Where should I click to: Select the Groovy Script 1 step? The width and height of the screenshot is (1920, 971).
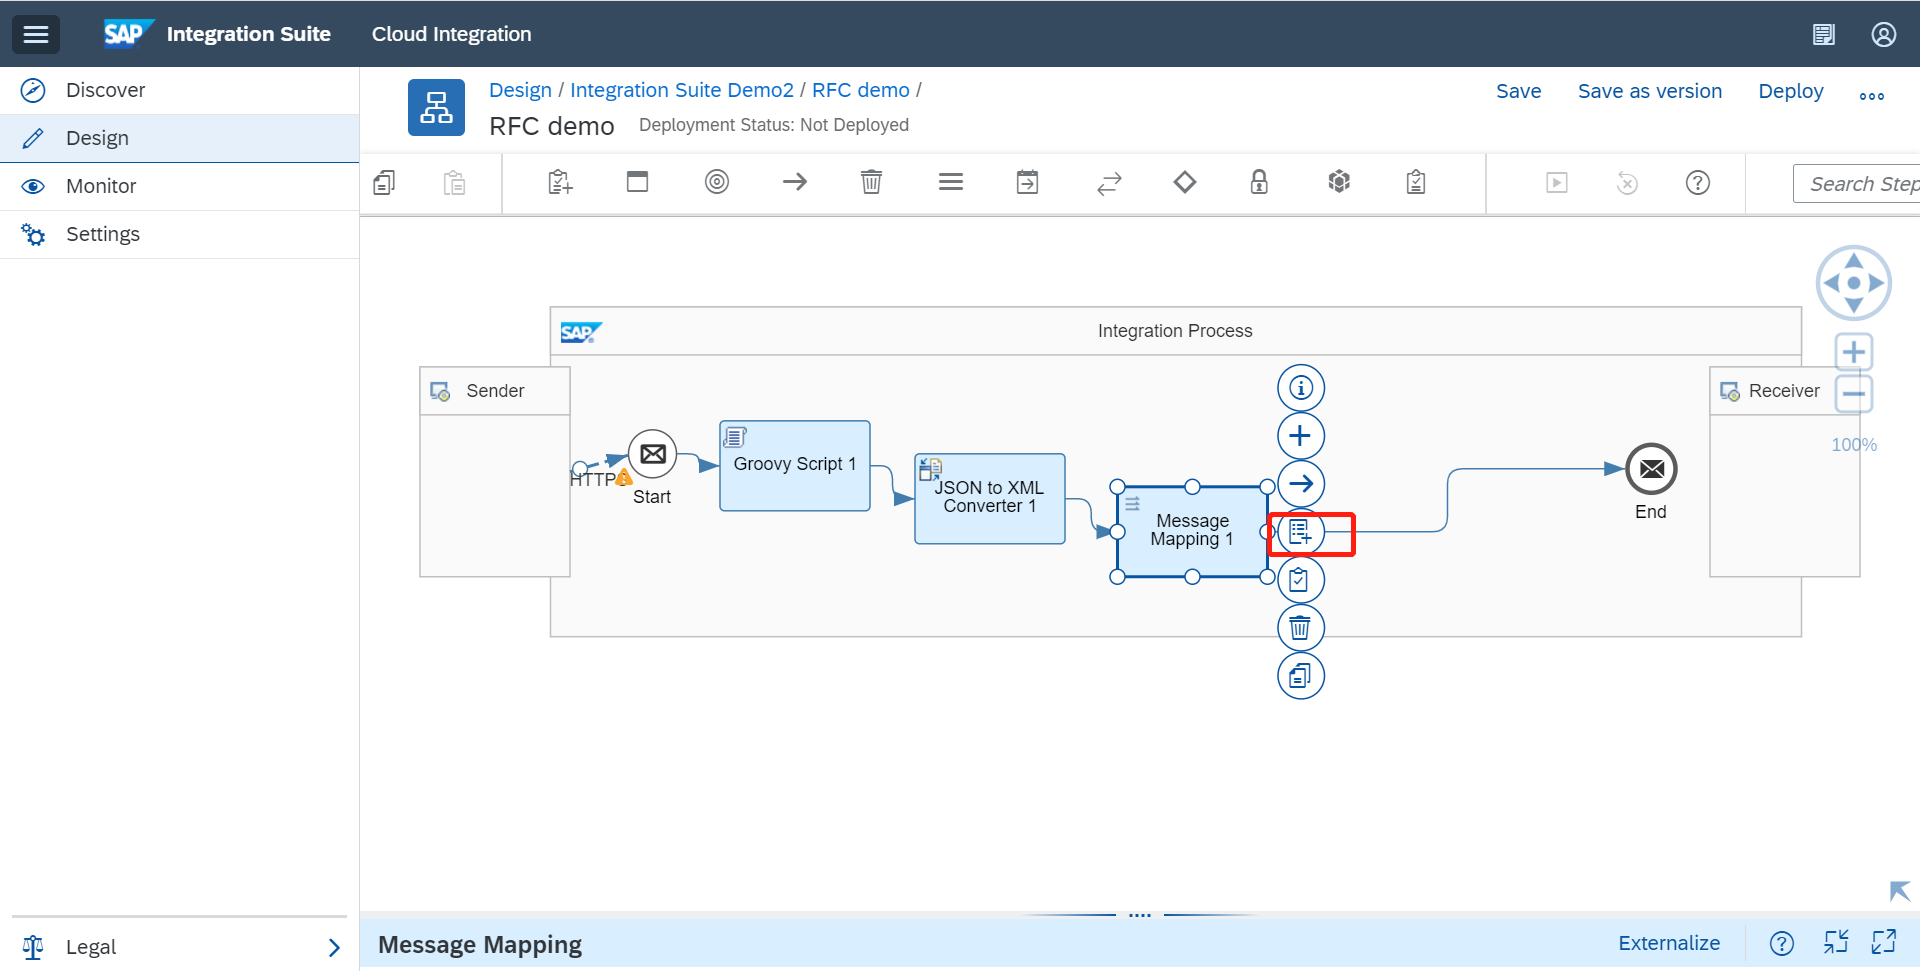pos(795,466)
